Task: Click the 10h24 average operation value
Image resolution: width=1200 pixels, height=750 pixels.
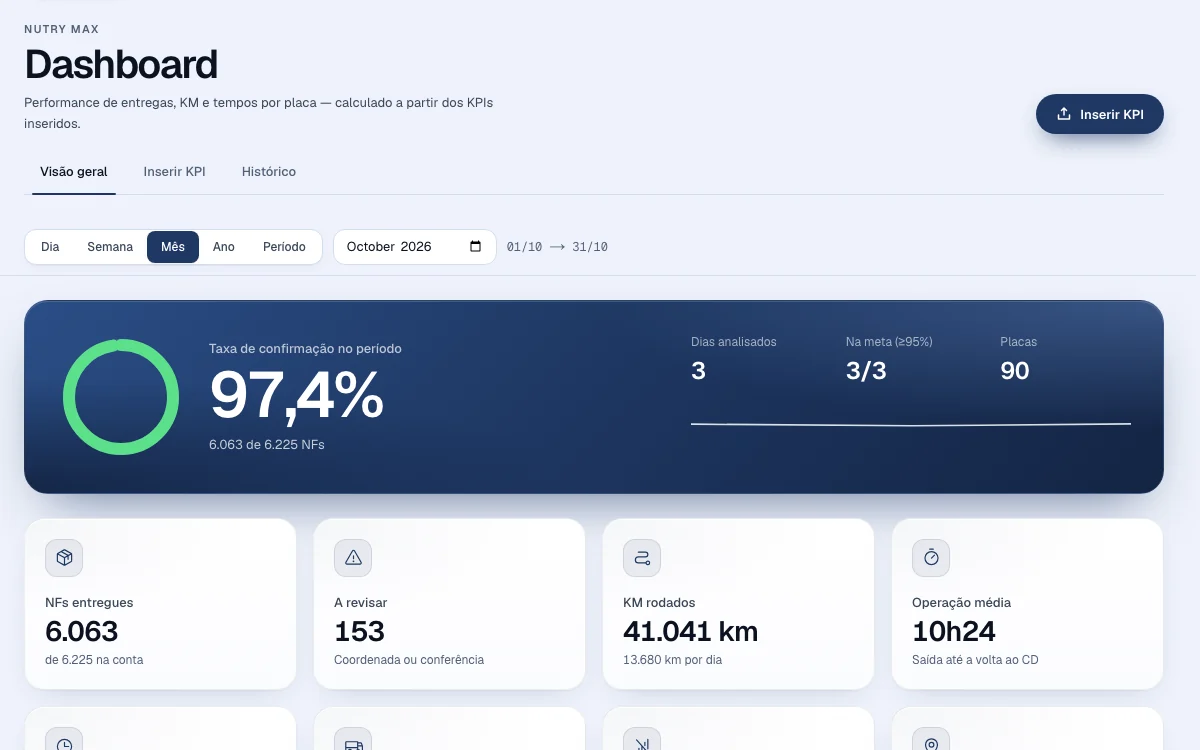Action: (954, 632)
